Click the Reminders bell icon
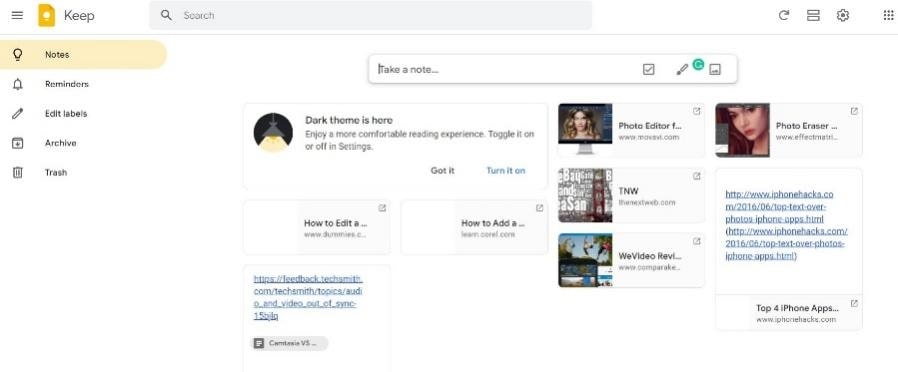The image size is (898, 372). (x=18, y=84)
